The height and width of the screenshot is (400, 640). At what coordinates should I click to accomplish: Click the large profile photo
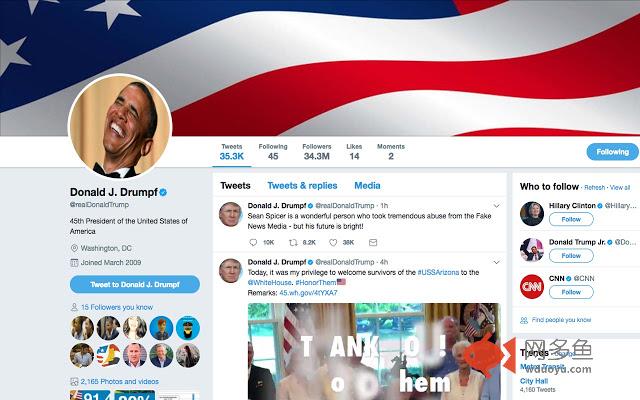point(120,126)
